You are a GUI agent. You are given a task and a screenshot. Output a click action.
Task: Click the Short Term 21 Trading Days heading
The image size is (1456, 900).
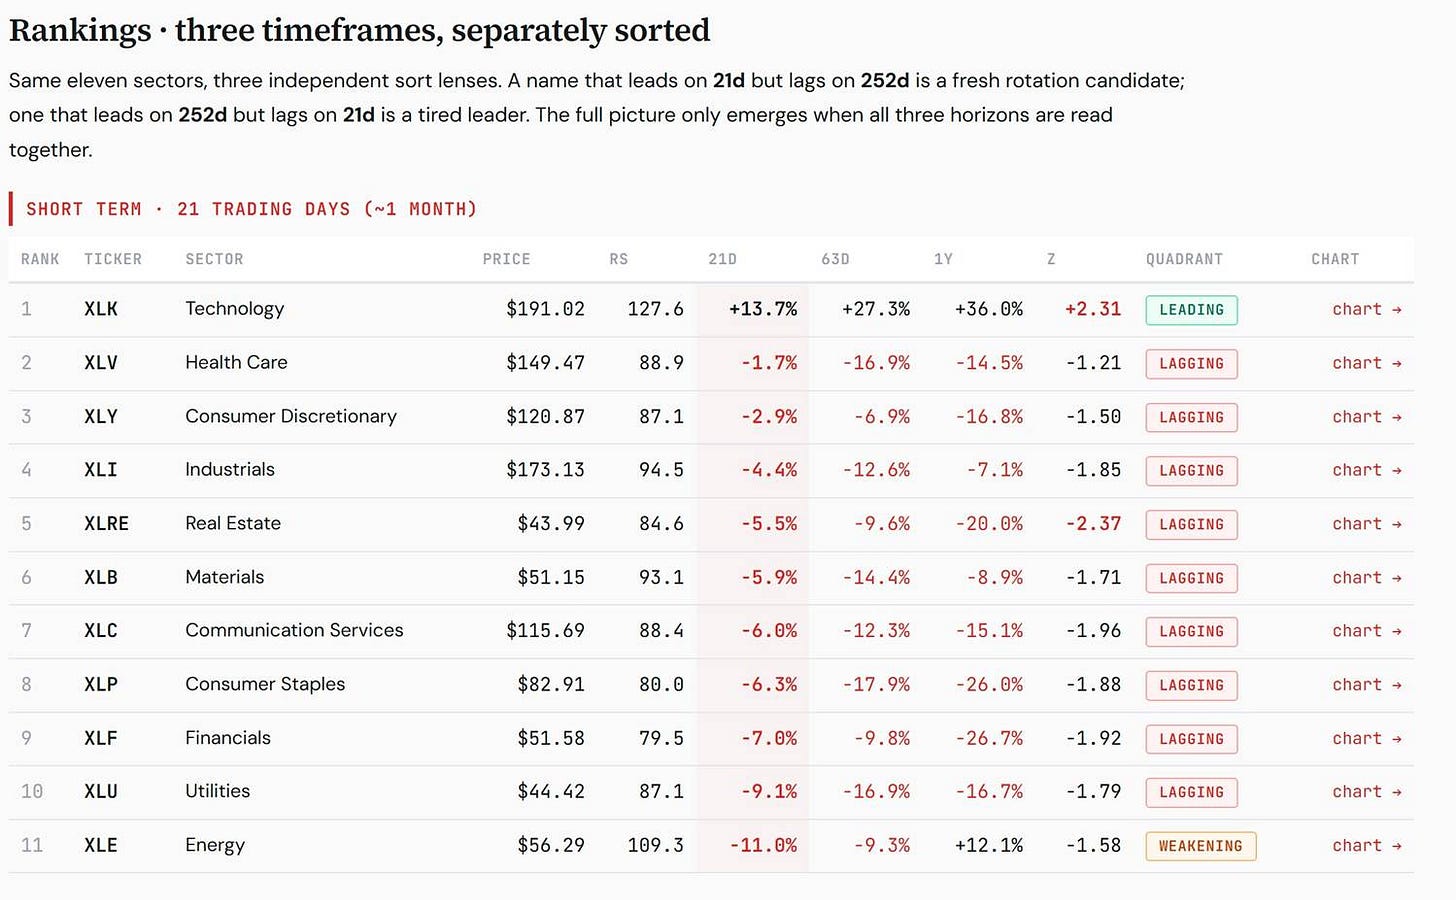click(251, 209)
